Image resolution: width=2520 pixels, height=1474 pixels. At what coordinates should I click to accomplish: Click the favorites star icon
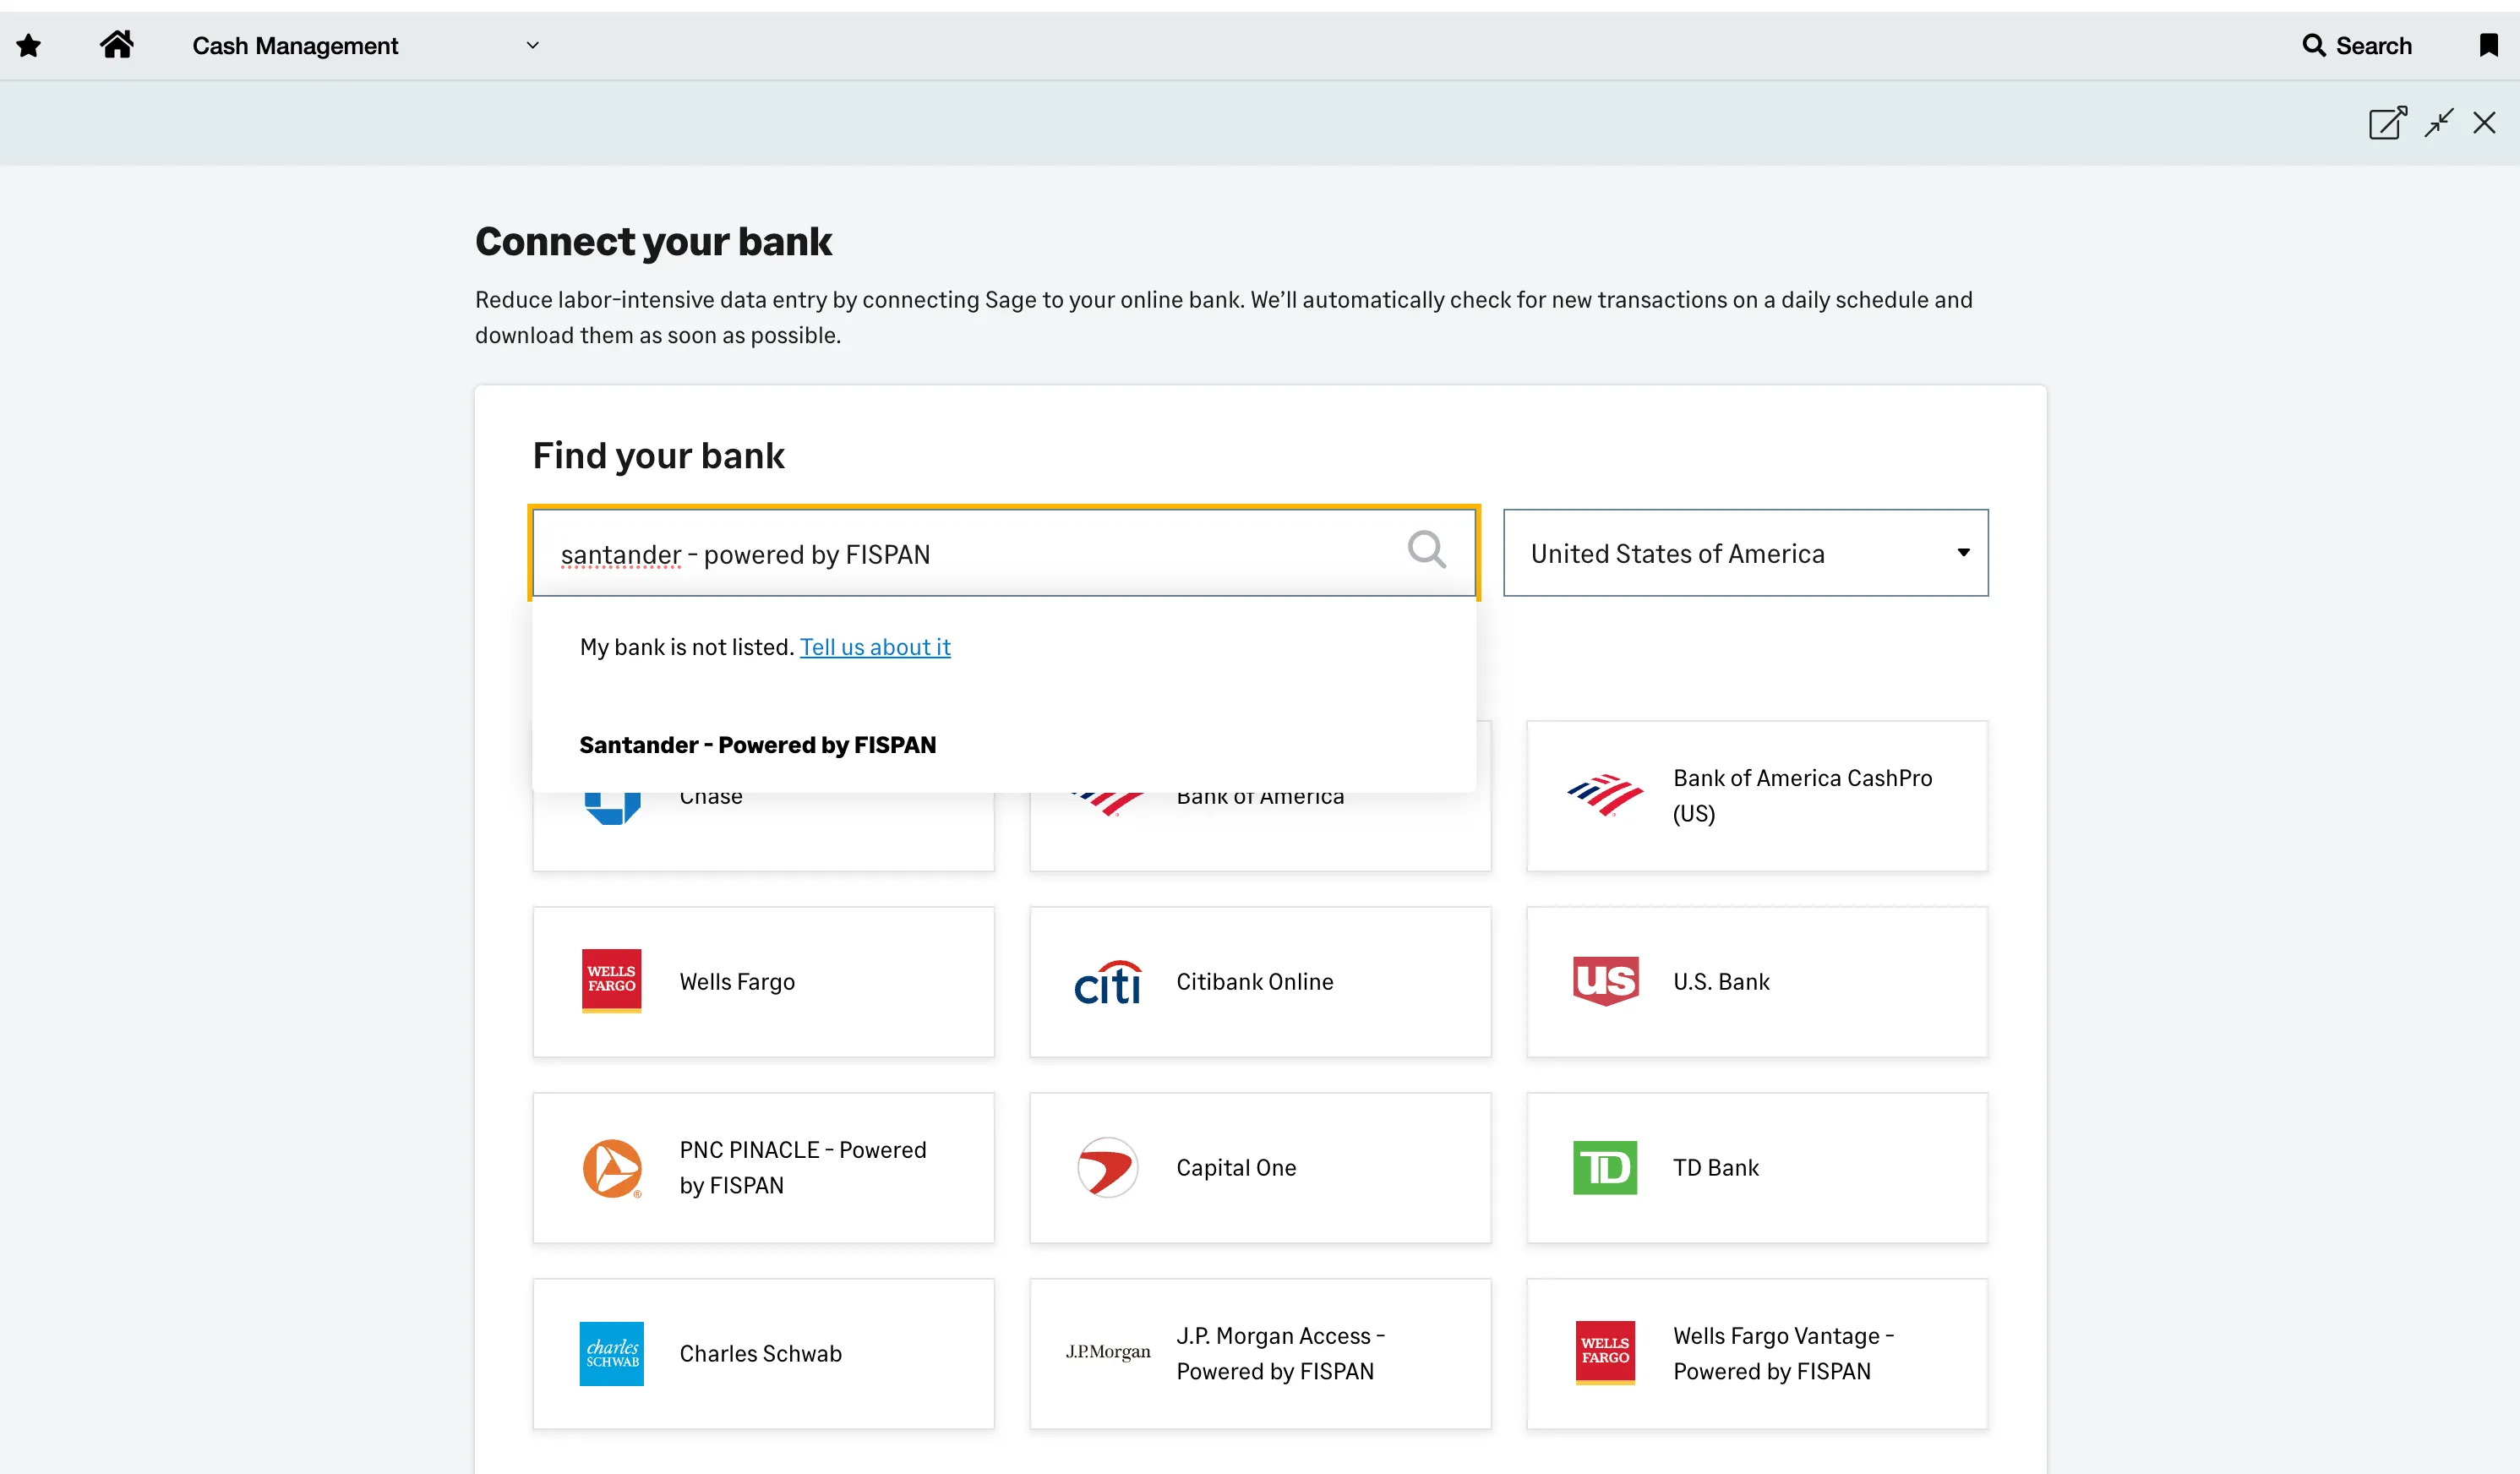pos(29,46)
